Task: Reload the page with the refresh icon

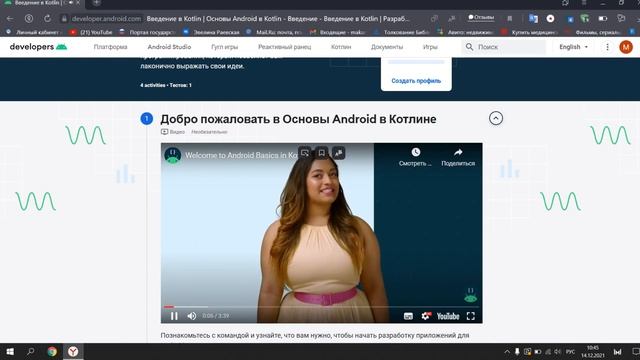Action: 47,19
